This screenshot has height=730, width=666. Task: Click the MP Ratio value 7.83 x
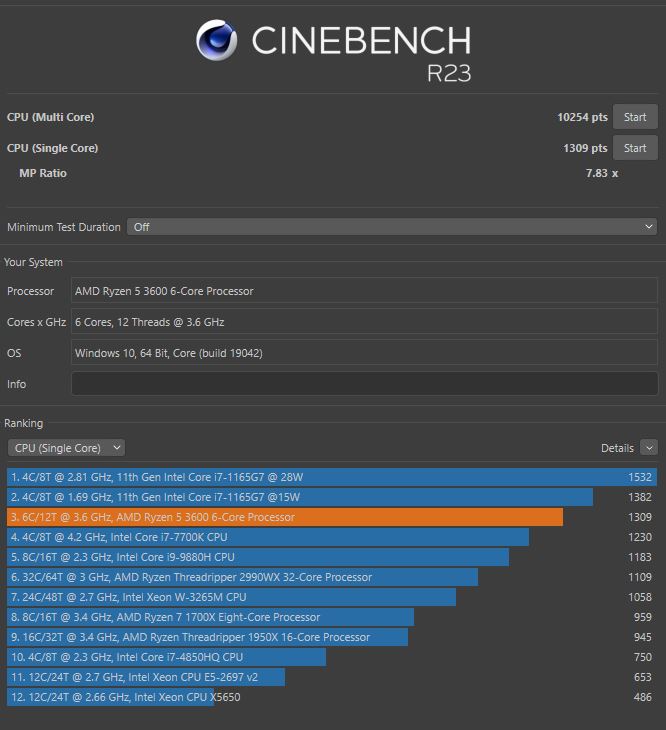(602, 173)
